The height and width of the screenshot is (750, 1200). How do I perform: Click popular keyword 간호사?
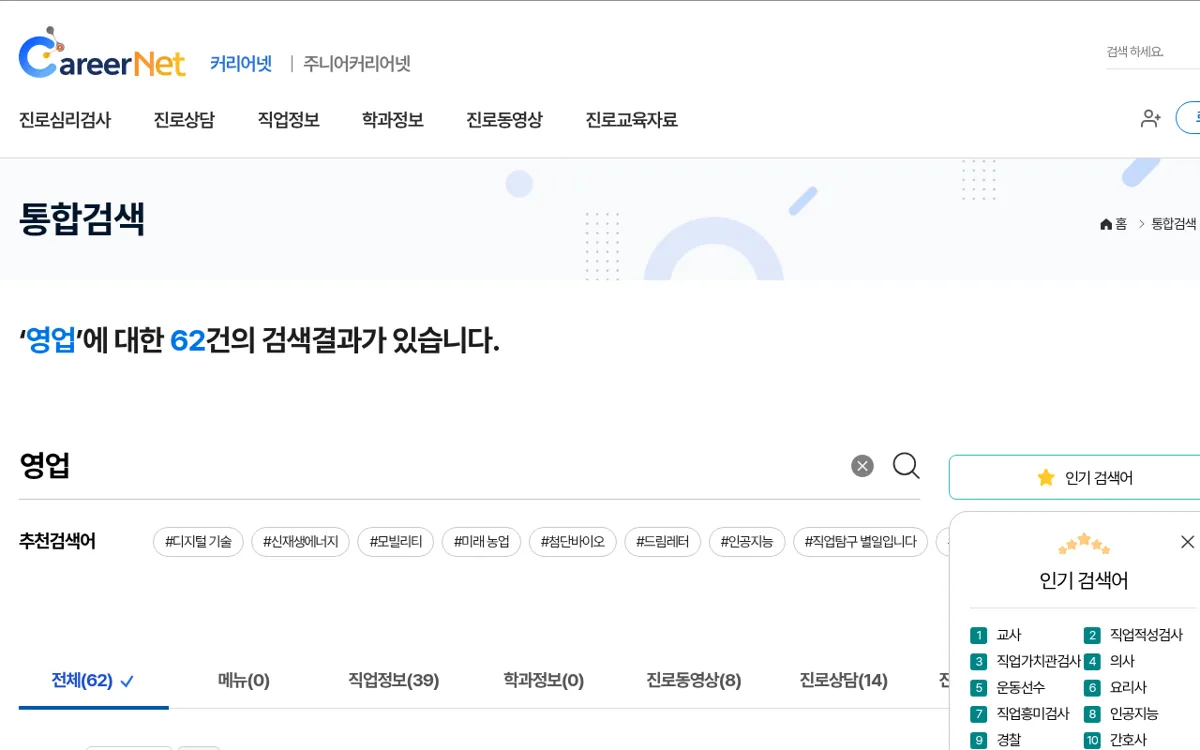pyautogui.click(x=1128, y=741)
